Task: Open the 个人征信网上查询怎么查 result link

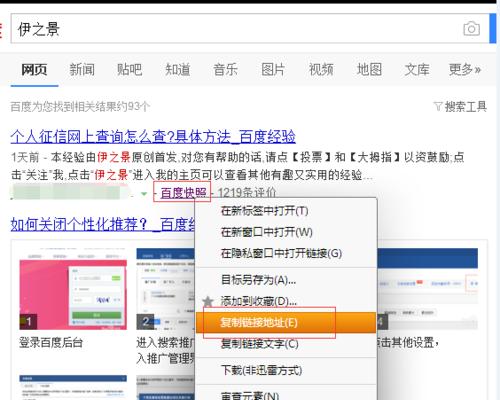Action: tap(153, 137)
